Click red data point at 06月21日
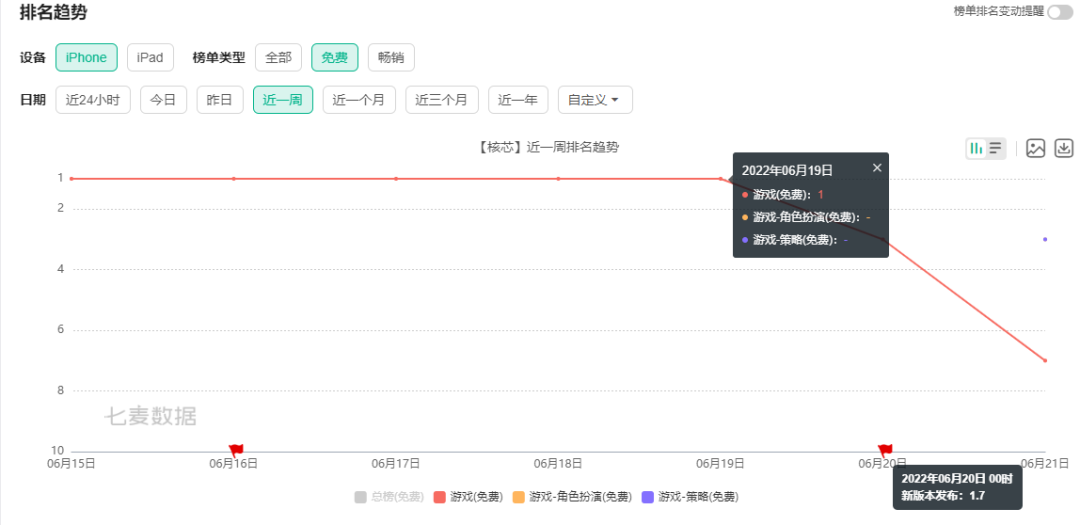1080x525 pixels. click(1045, 360)
